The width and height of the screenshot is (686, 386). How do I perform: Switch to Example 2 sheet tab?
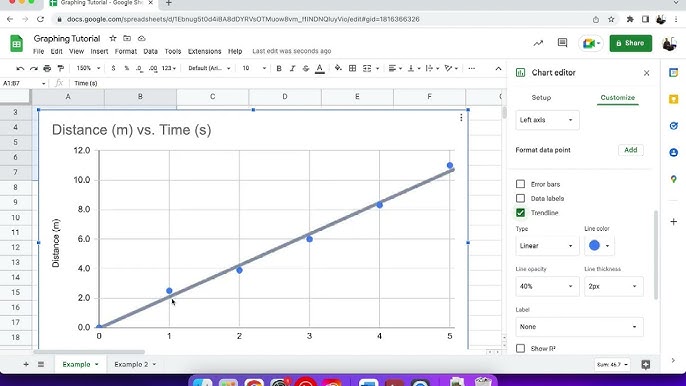tap(135, 364)
